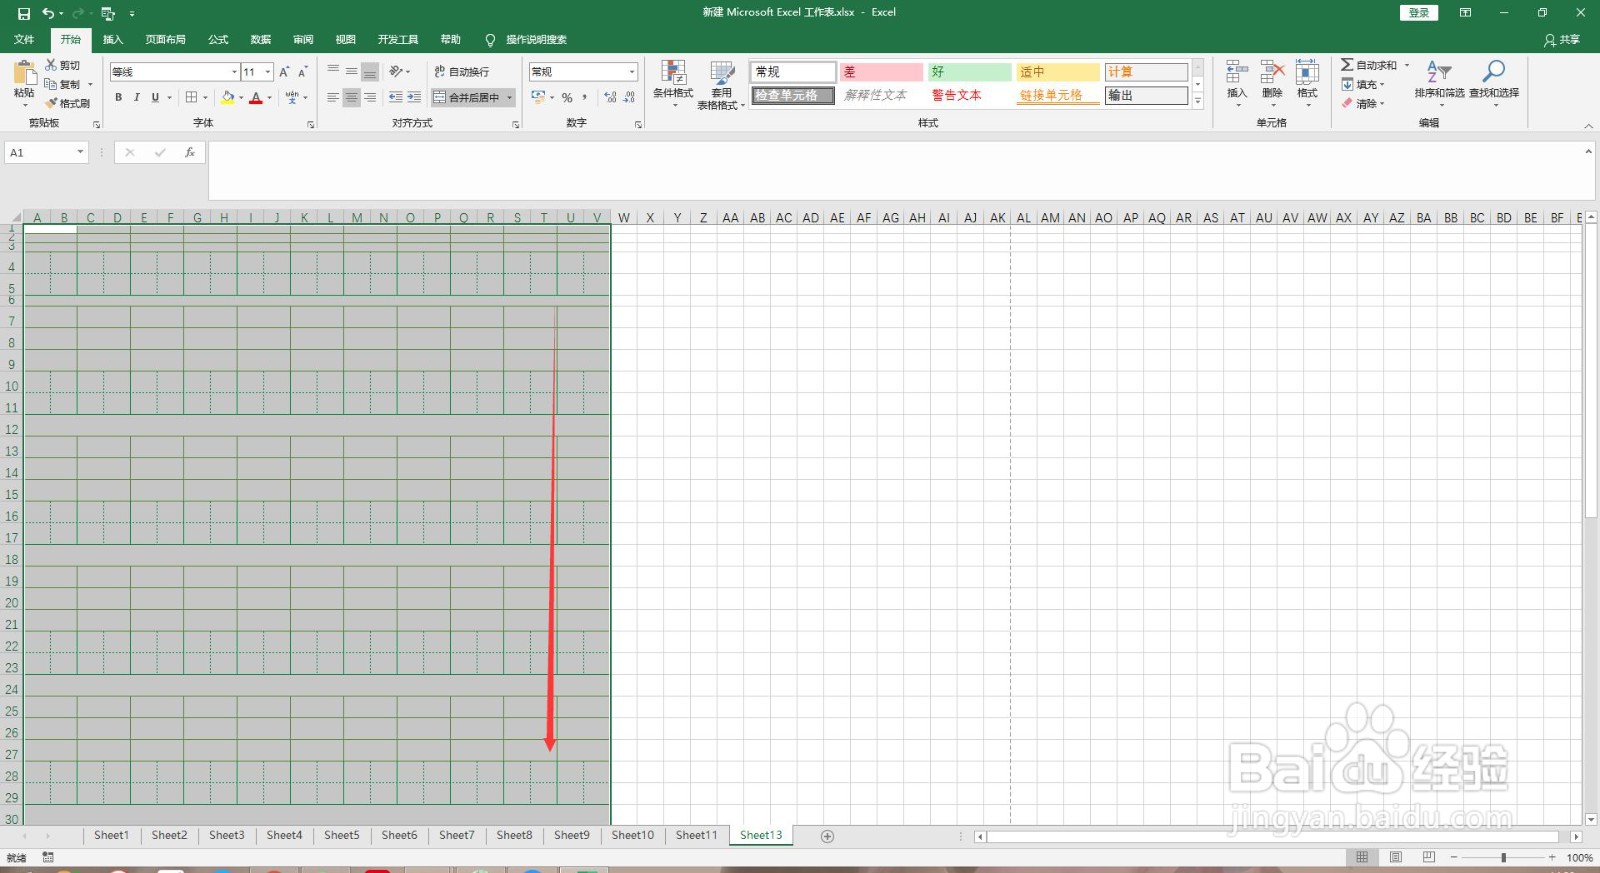Switch to the Insert (插入) tab
Viewport: 1600px width, 873px height.
(113, 40)
